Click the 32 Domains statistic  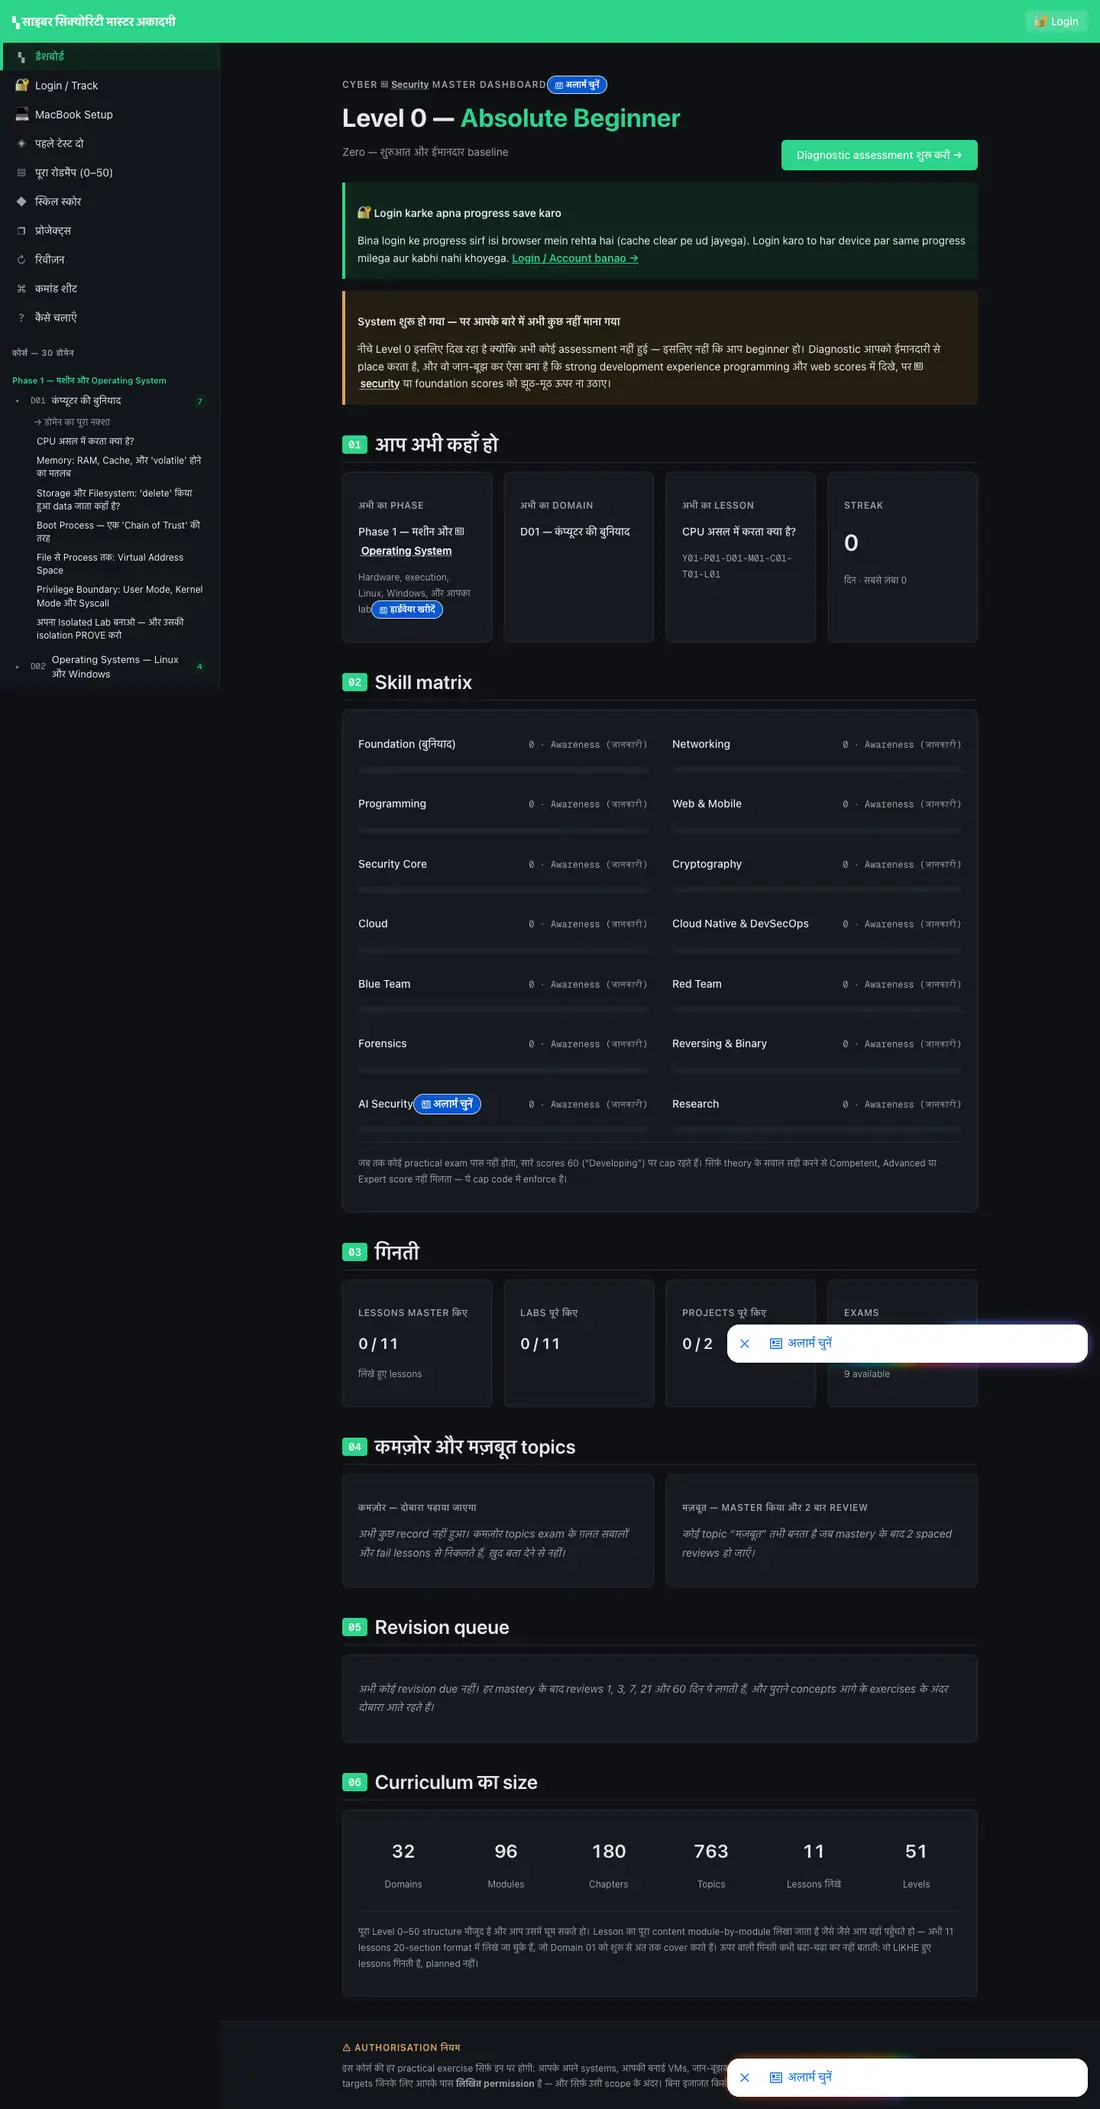click(403, 1864)
